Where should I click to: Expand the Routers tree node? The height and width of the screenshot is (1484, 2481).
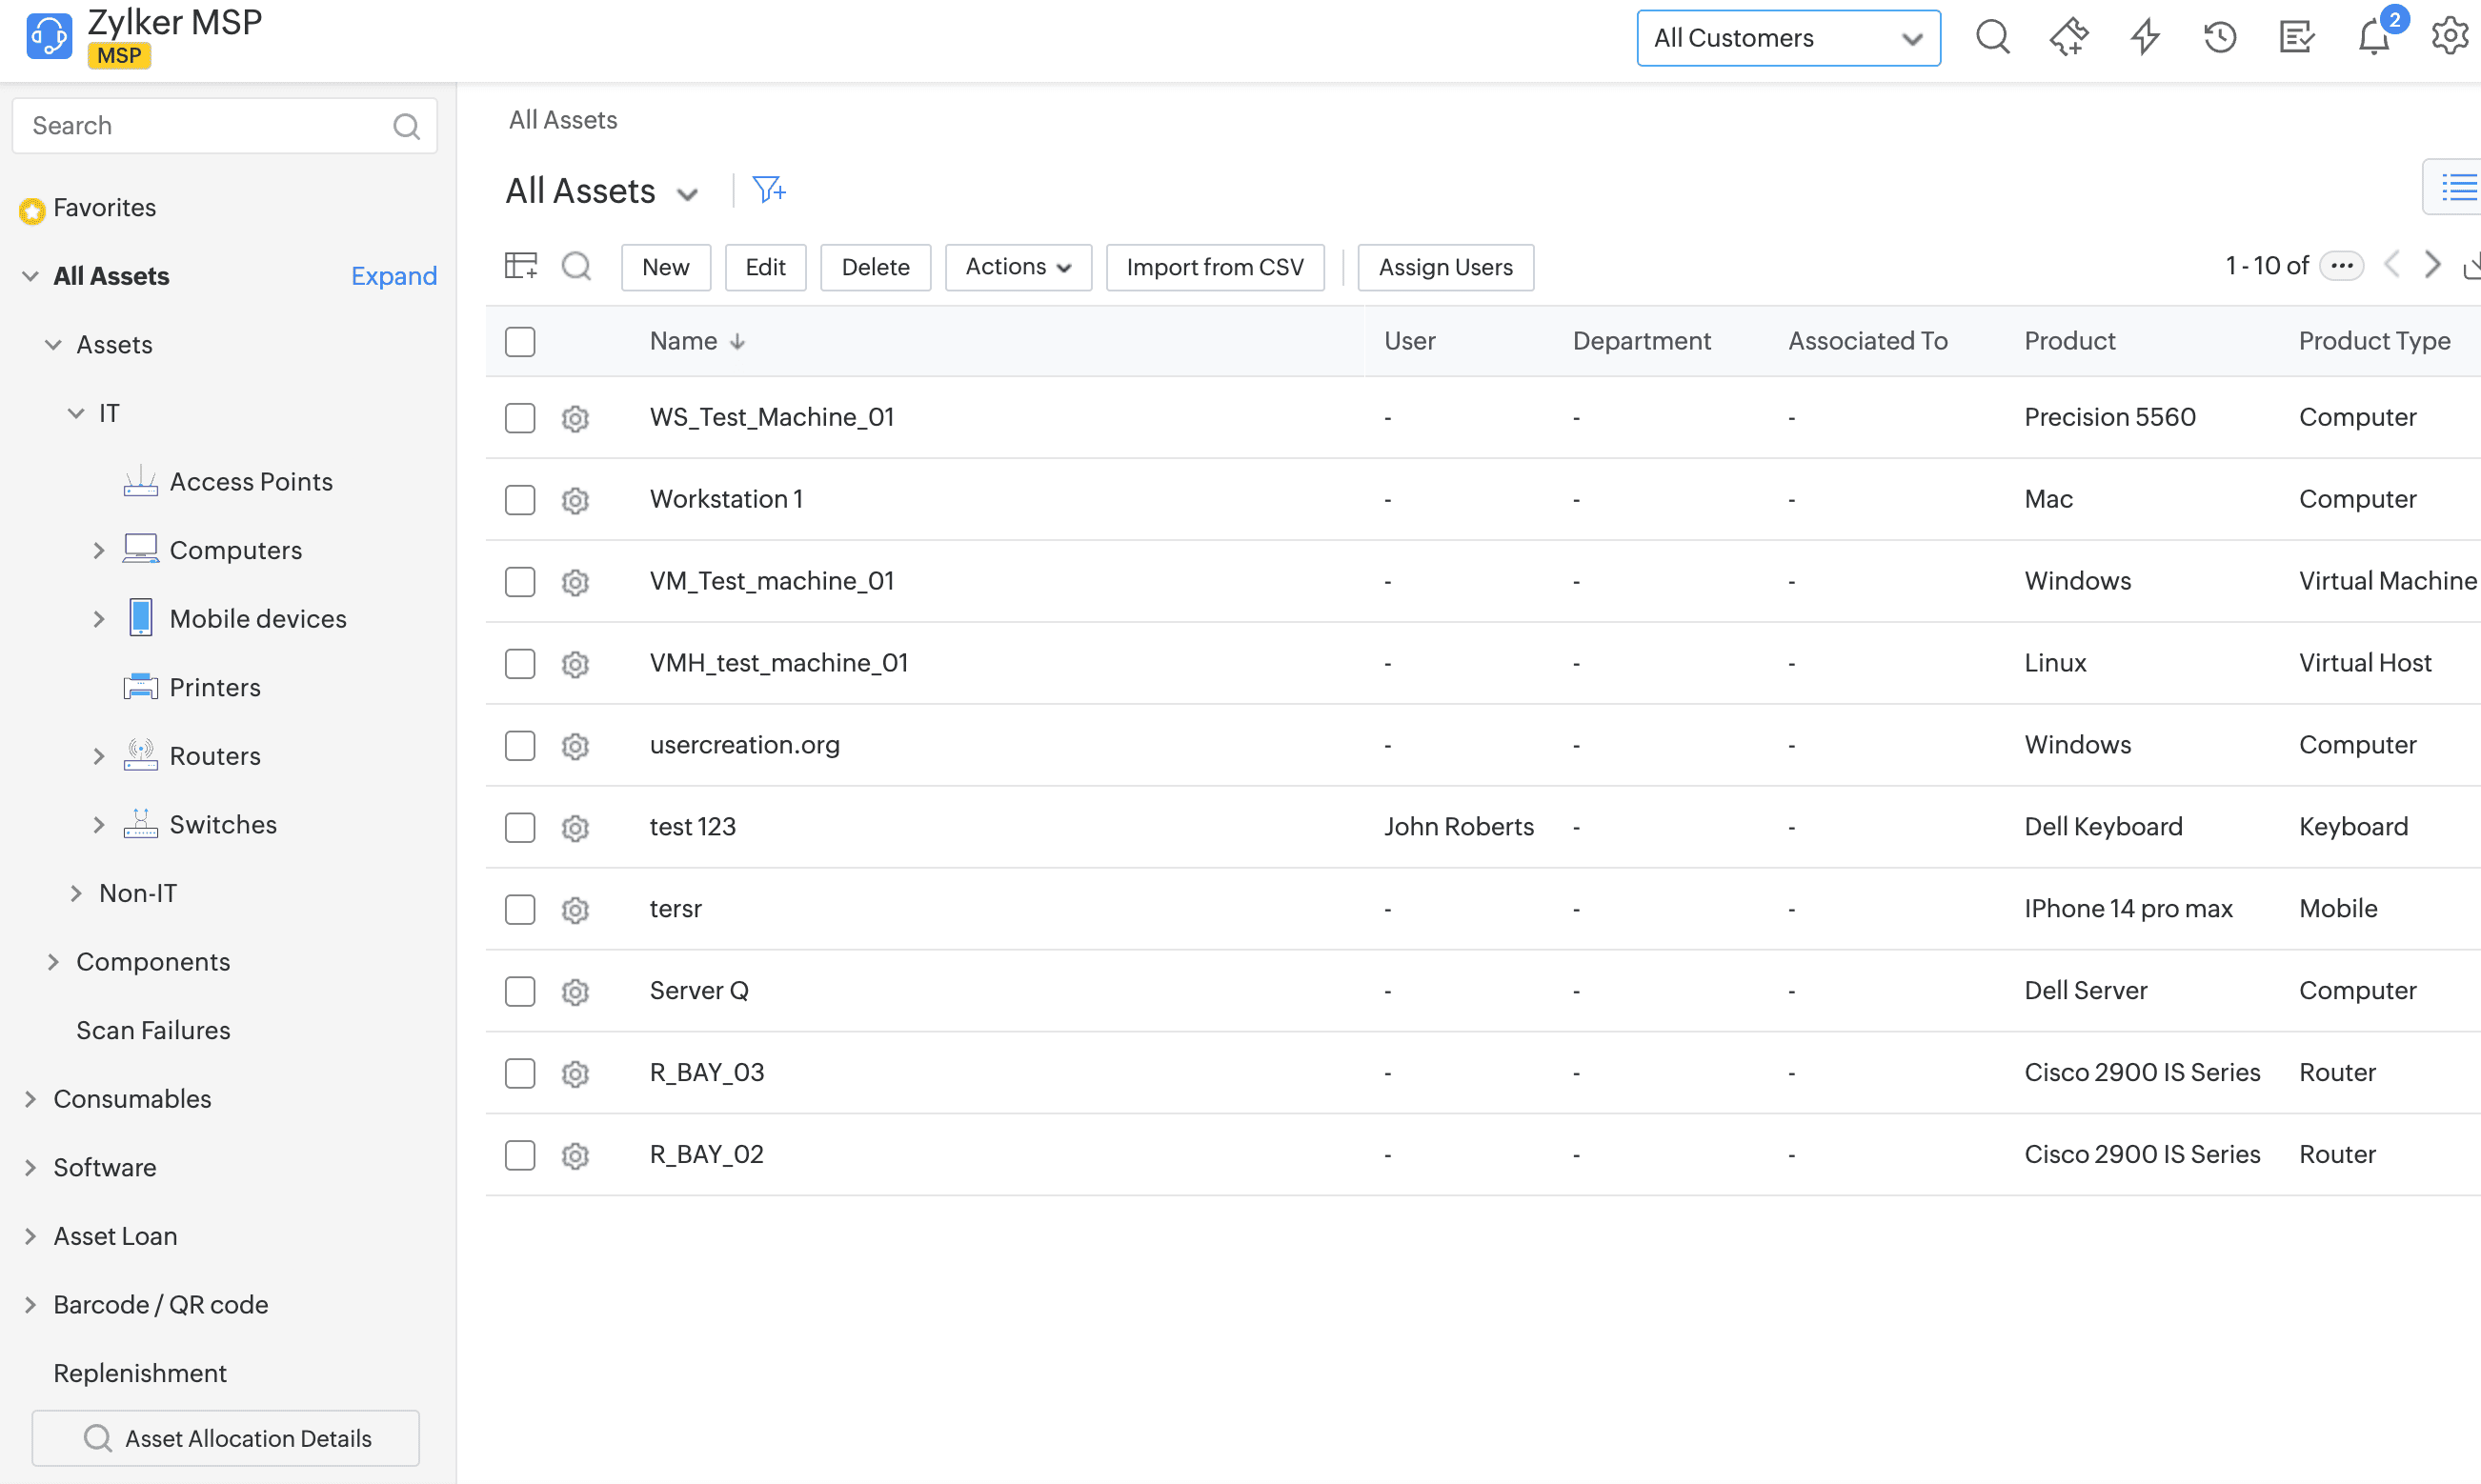click(99, 756)
